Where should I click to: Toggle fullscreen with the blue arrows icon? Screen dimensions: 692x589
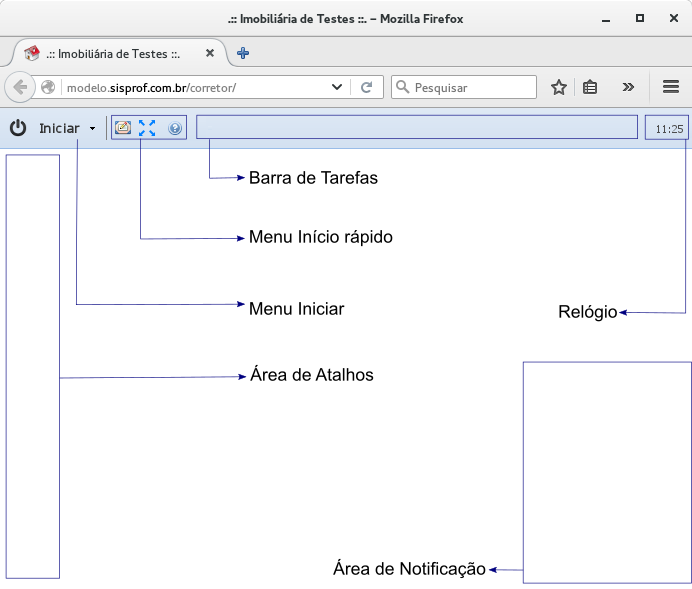(x=148, y=128)
